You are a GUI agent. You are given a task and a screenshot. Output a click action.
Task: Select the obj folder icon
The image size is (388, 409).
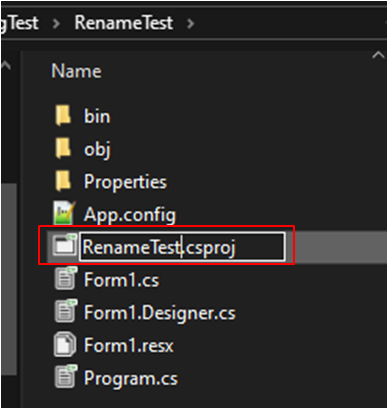63,148
